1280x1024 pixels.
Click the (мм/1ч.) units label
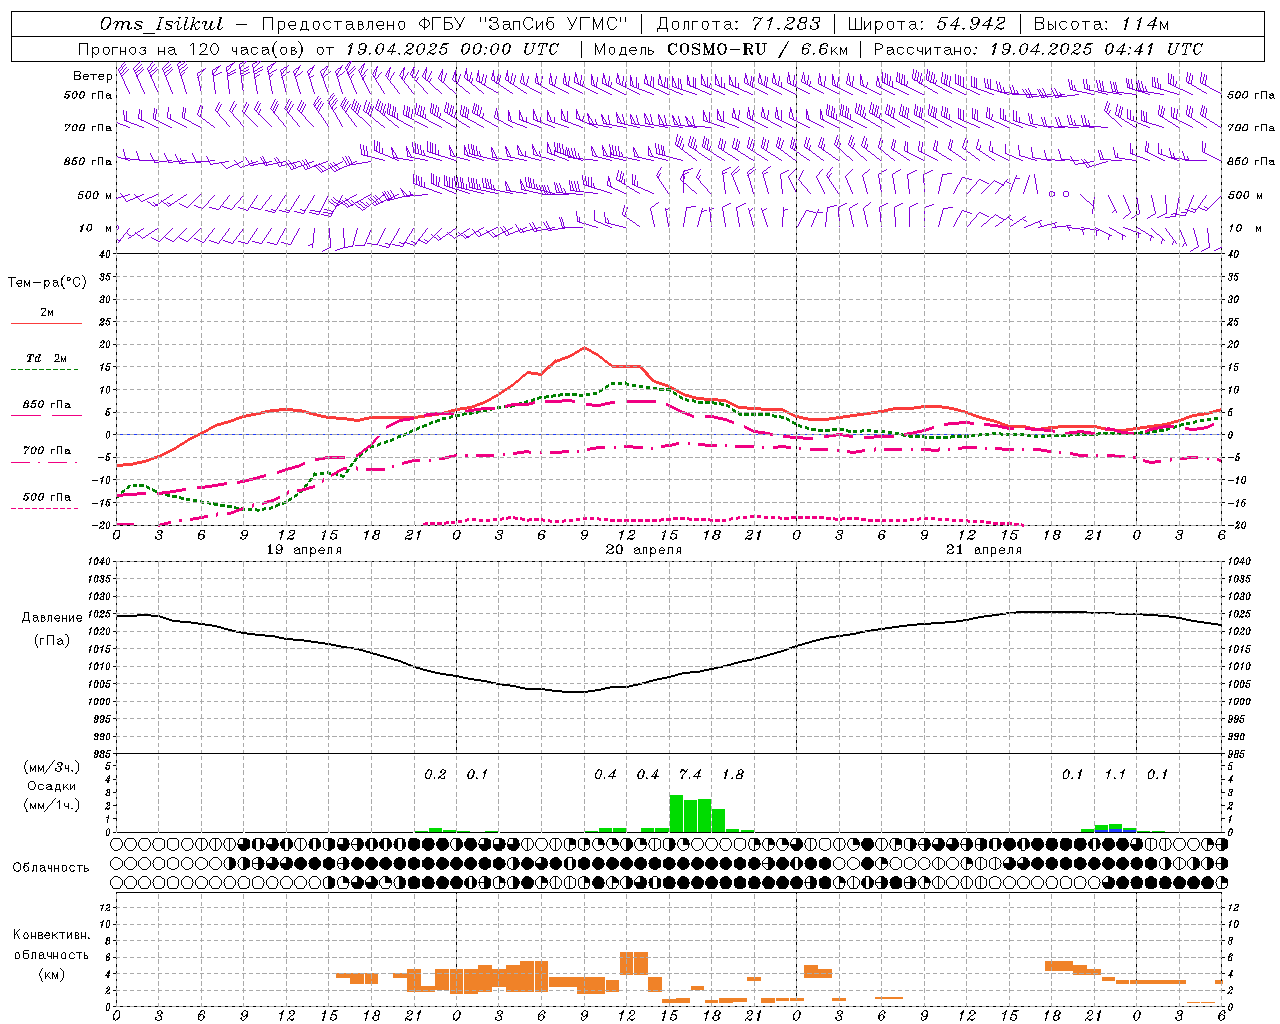point(51,804)
